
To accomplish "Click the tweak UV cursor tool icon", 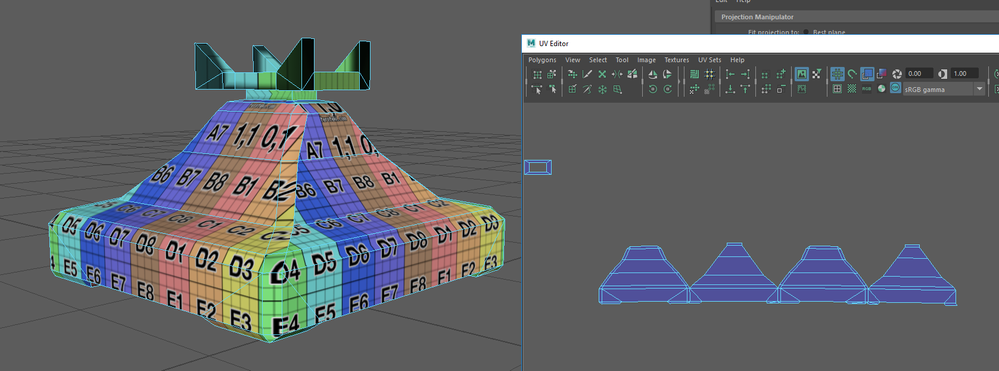I will 553,89.
